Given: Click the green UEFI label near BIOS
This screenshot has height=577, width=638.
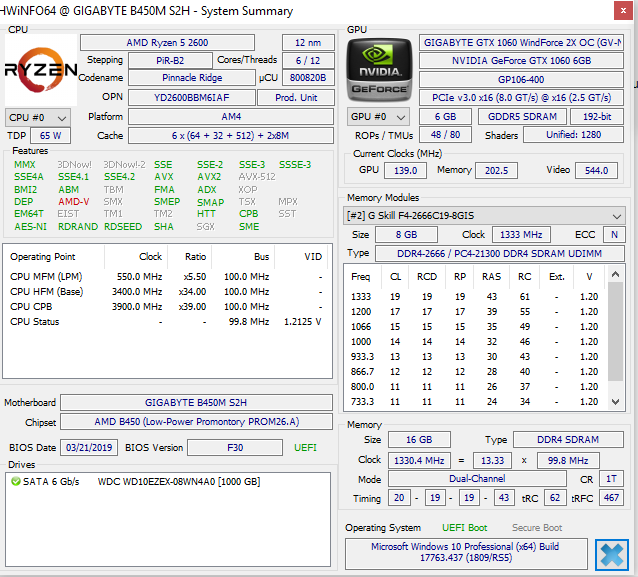Looking at the screenshot, I should pos(305,448).
